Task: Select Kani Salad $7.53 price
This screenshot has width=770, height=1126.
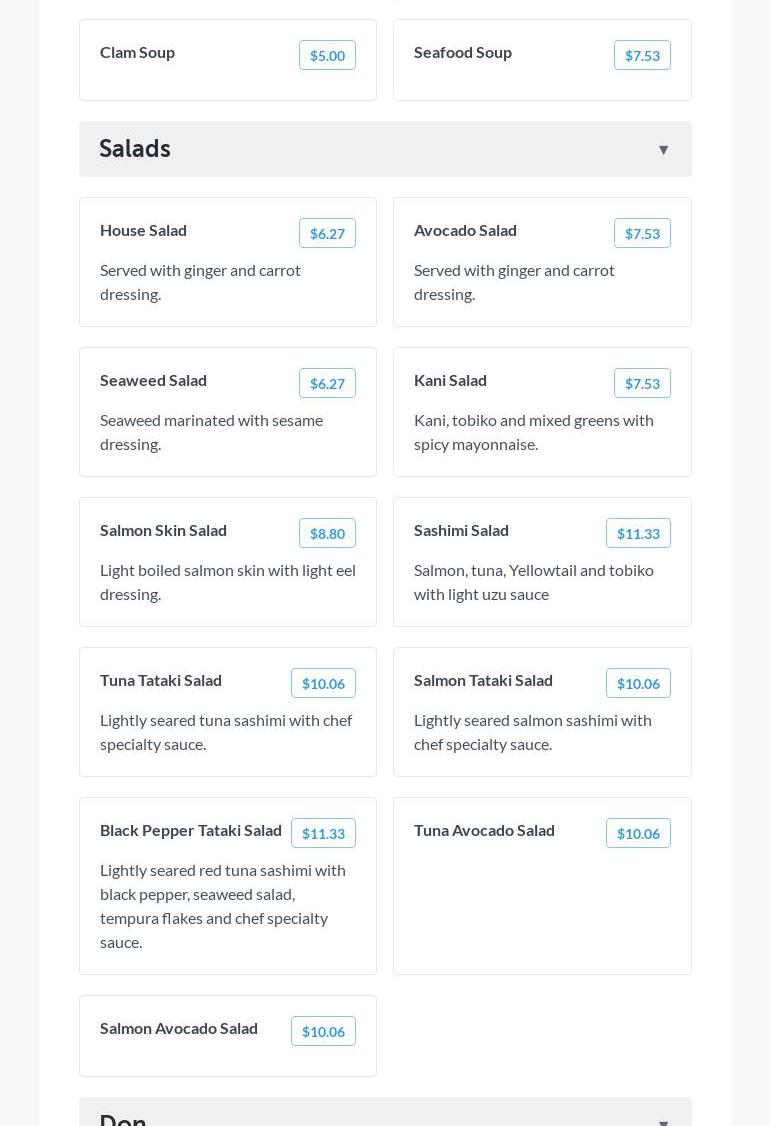Action: 642,384
